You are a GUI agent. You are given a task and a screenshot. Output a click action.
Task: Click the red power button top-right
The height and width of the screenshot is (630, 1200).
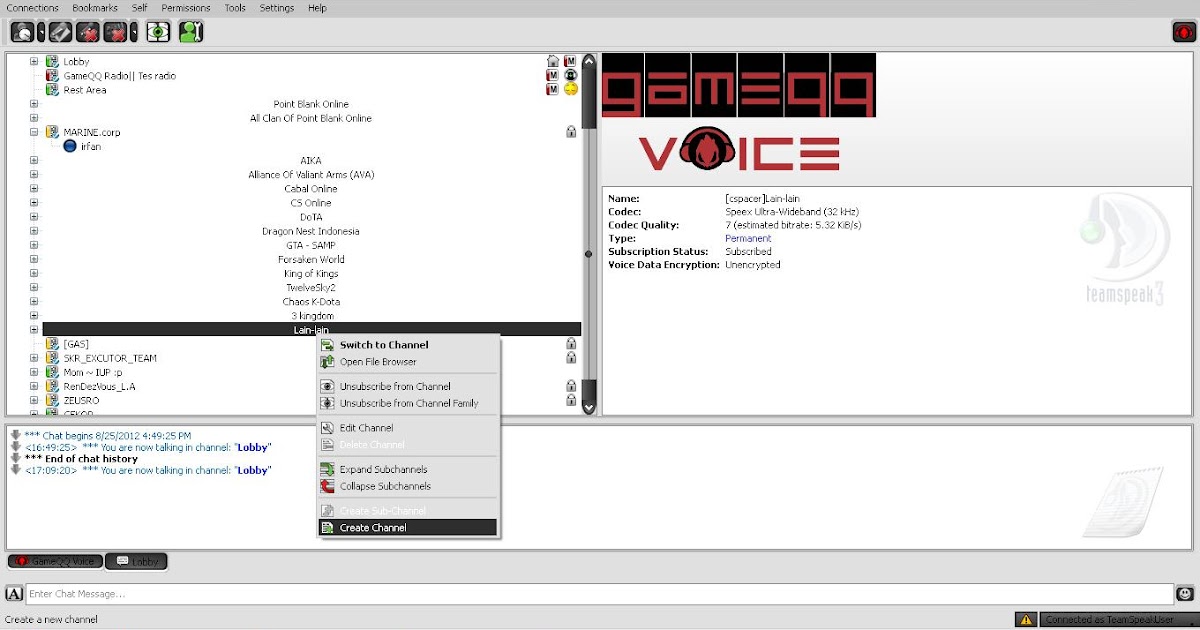1183,31
